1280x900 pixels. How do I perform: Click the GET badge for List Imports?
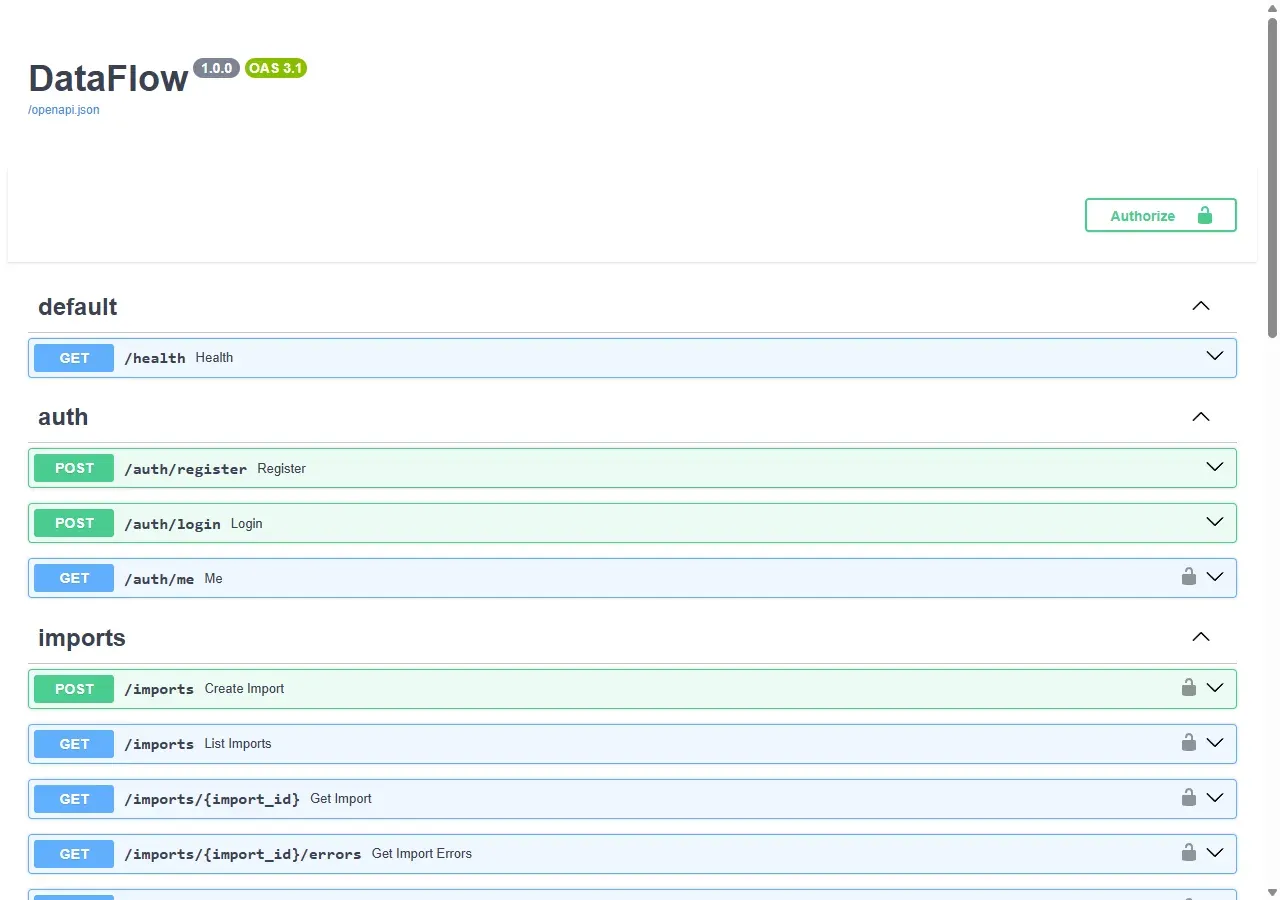point(74,744)
